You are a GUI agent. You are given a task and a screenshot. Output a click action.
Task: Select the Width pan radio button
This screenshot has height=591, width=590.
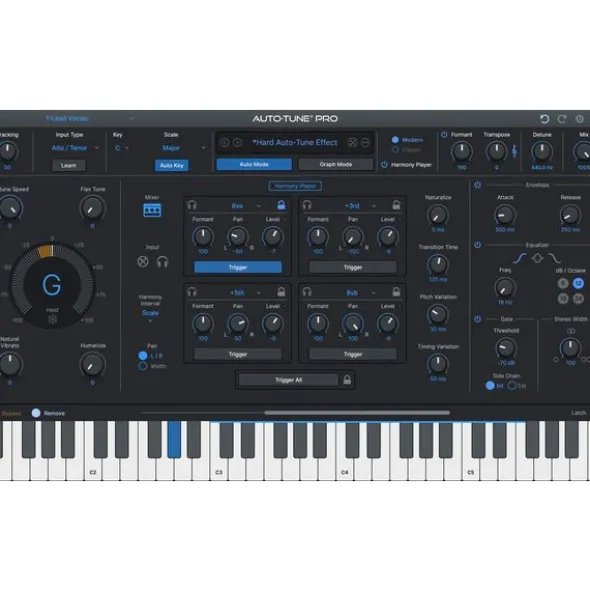point(143,366)
